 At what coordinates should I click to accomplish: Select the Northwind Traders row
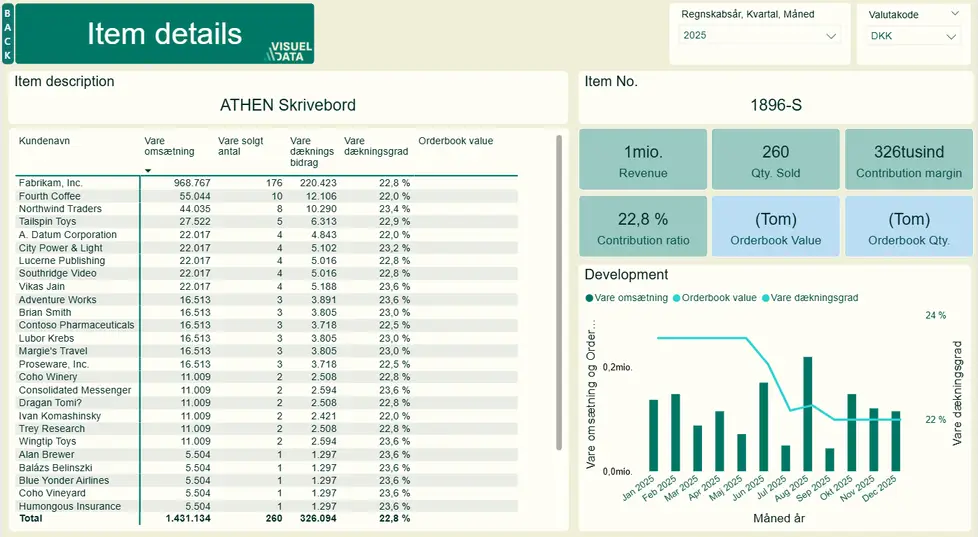(x=266, y=209)
